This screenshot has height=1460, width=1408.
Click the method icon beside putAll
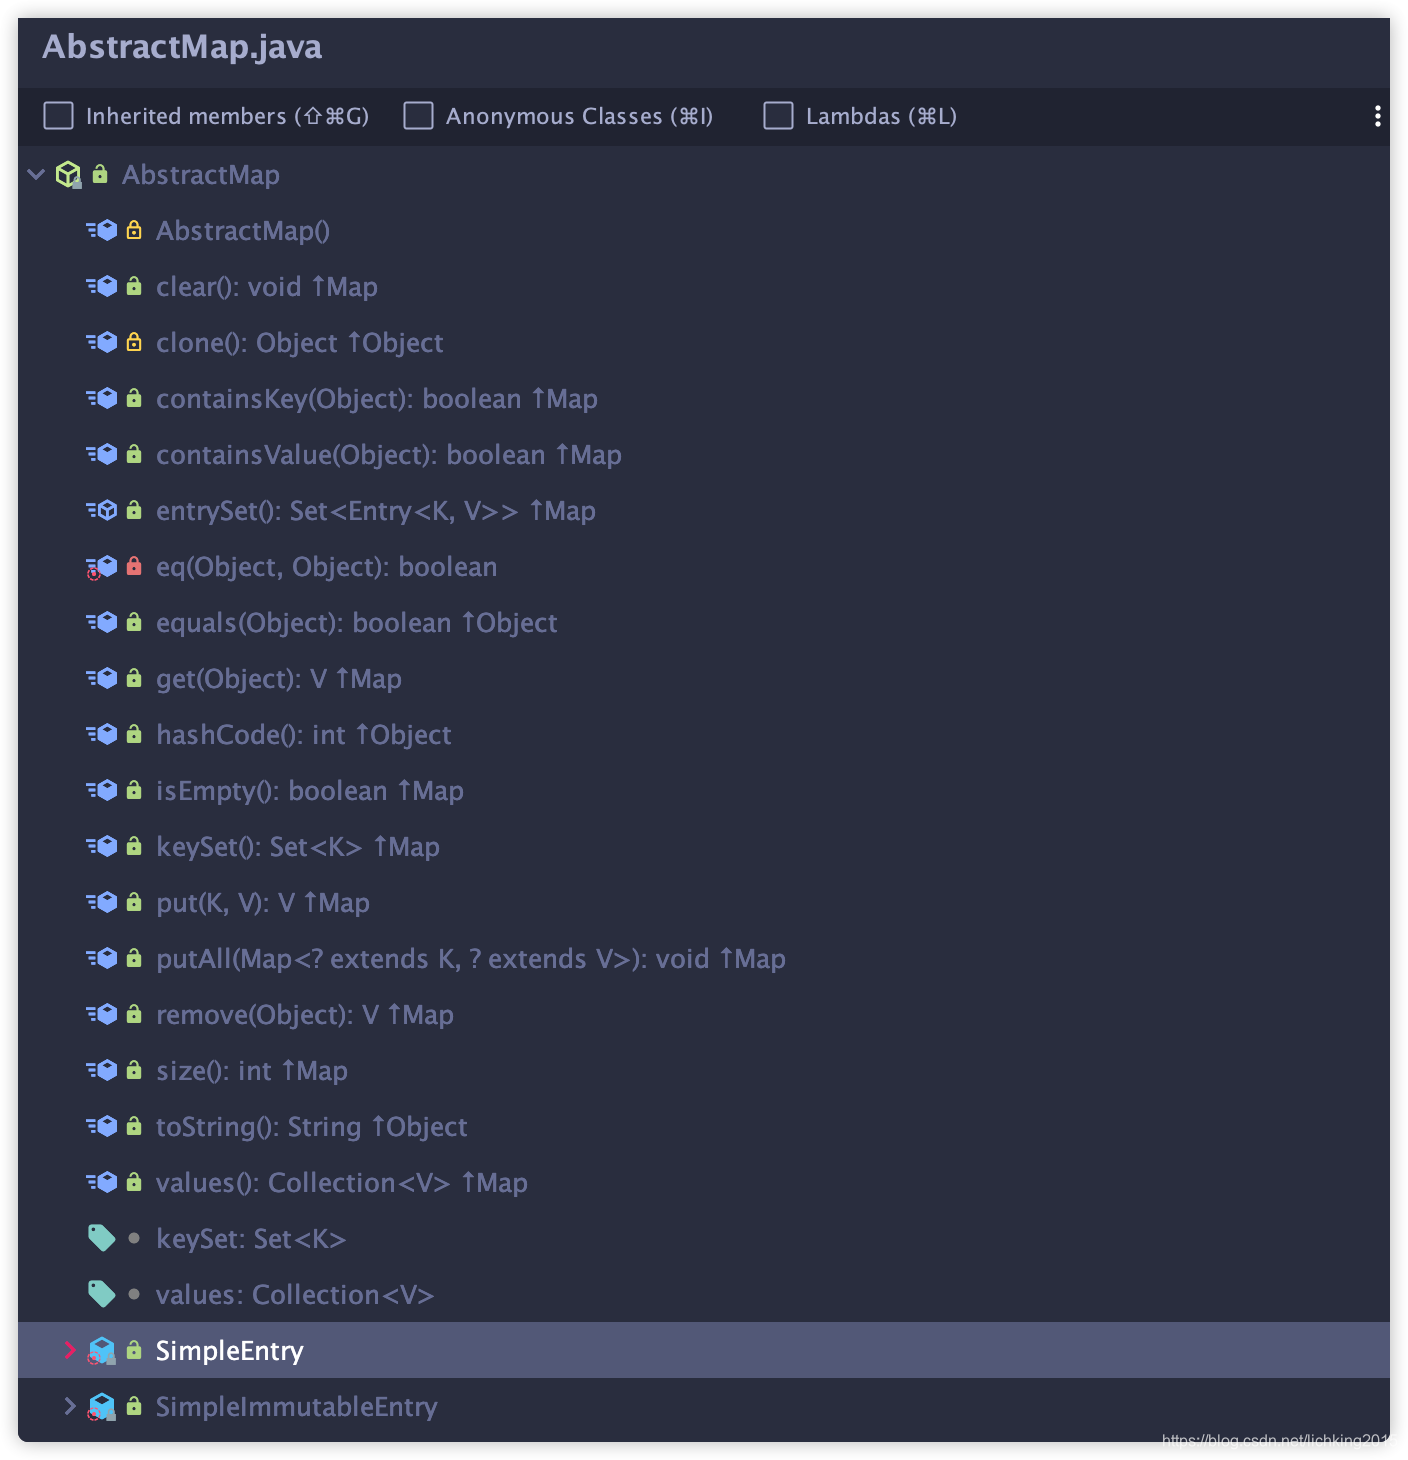(102, 959)
